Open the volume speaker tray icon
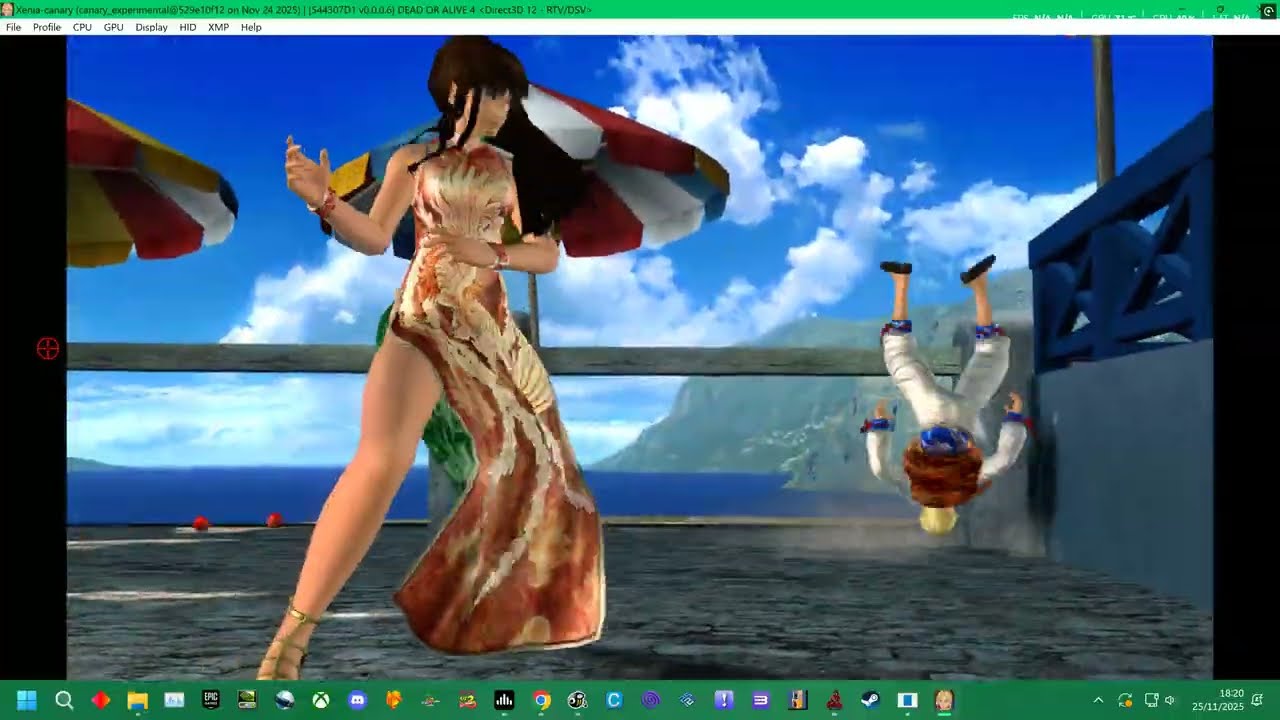This screenshot has height=720, width=1280. coord(1170,700)
